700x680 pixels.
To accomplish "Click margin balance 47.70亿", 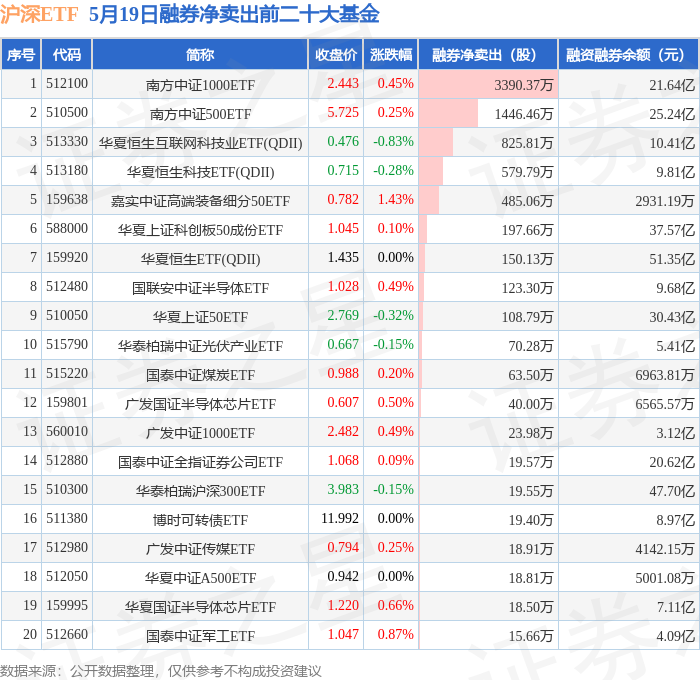I will [672, 491].
